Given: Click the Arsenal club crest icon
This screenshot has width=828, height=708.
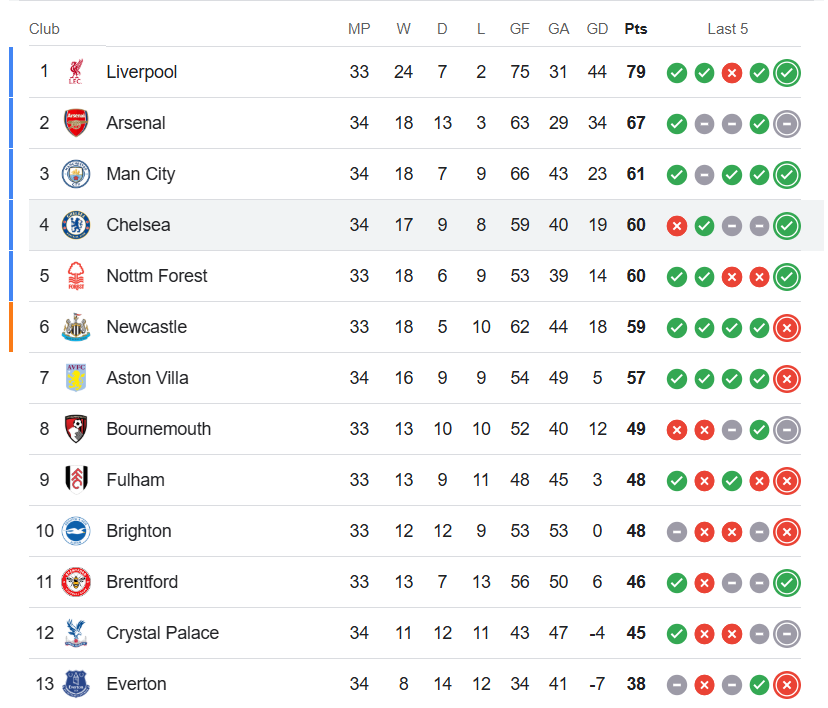Looking at the screenshot, I should click(76, 123).
